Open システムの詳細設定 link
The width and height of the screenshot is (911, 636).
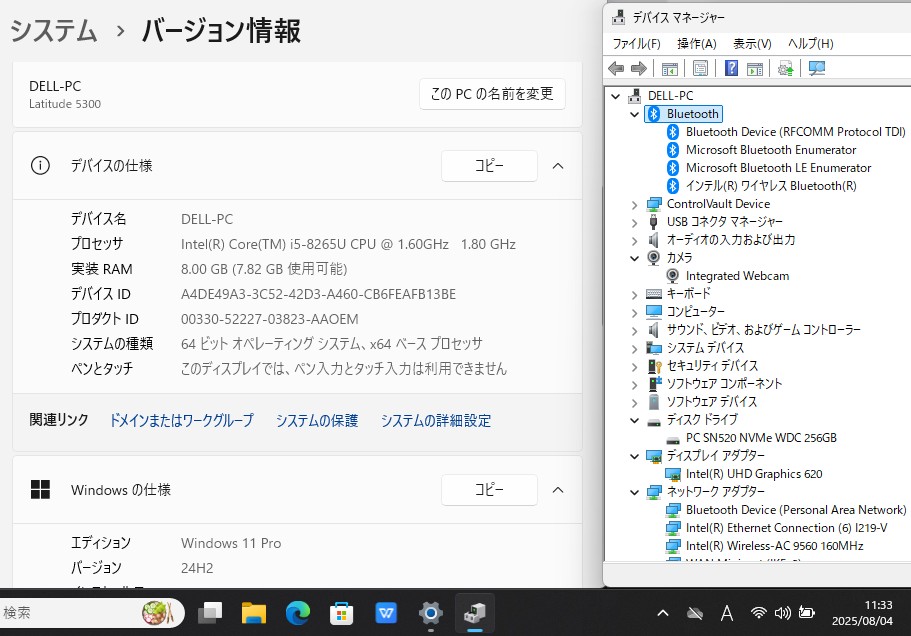point(436,421)
